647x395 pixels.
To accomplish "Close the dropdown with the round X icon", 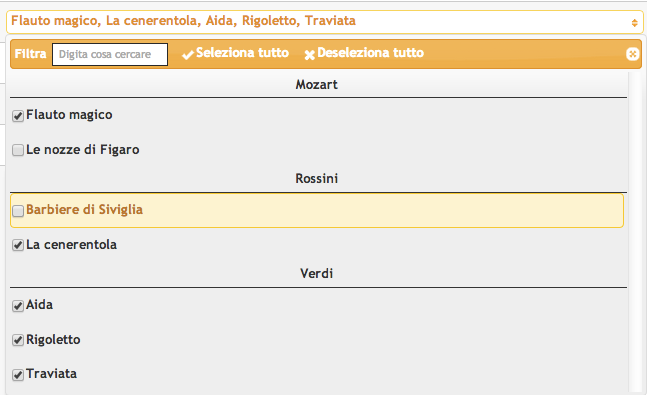I will tap(632, 54).
